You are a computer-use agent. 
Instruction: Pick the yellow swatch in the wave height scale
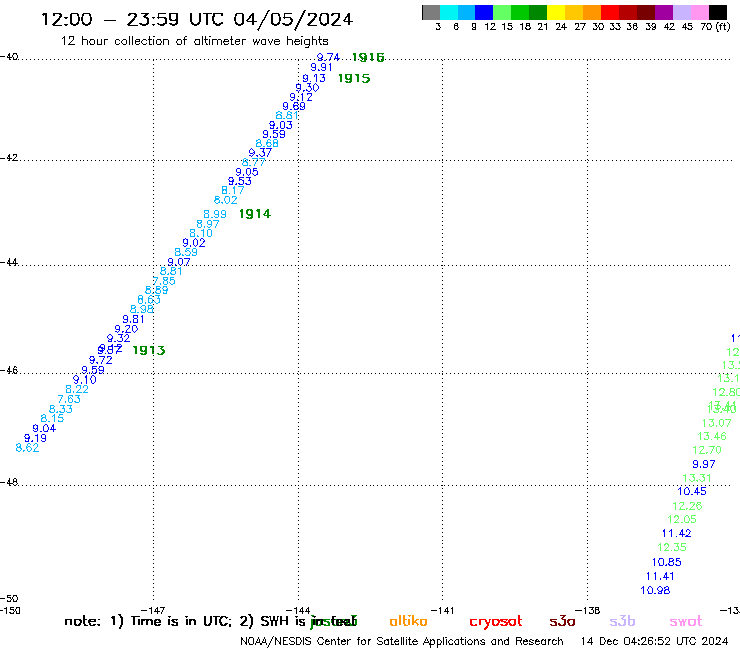[556, 12]
